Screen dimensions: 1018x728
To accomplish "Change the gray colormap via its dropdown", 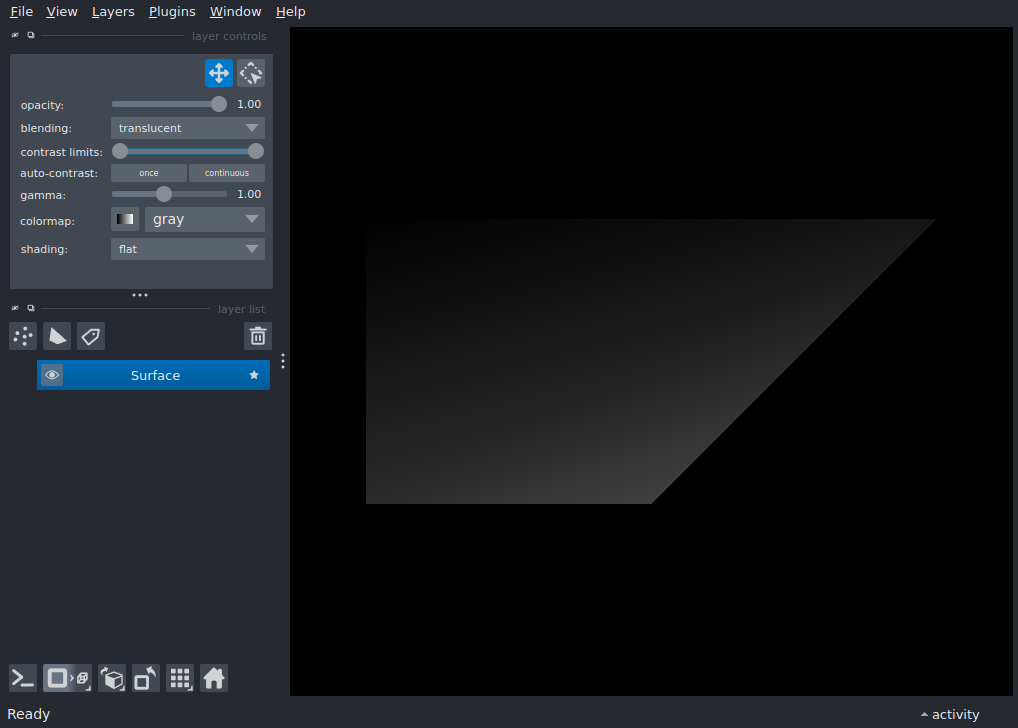I will [x=204, y=219].
